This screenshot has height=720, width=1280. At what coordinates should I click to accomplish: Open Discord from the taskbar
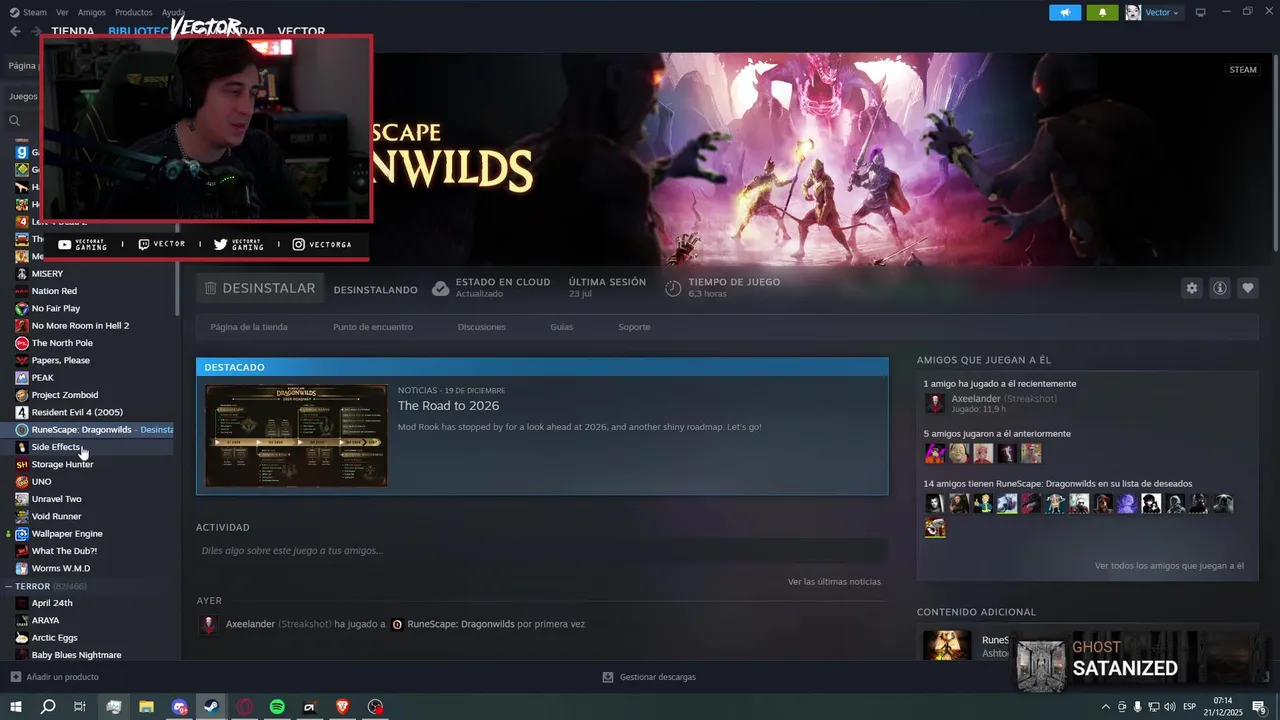pos(179,707)
